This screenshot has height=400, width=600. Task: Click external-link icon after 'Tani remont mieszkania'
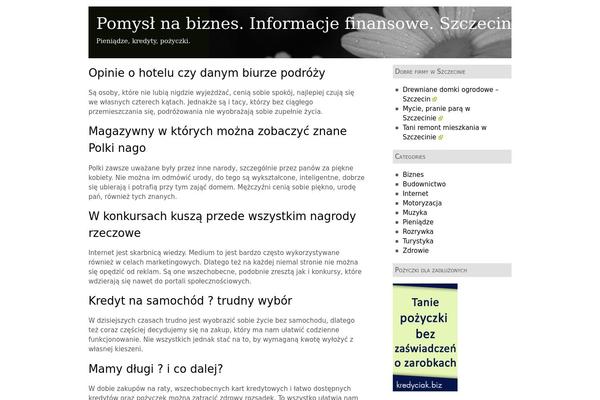[440, 137]
